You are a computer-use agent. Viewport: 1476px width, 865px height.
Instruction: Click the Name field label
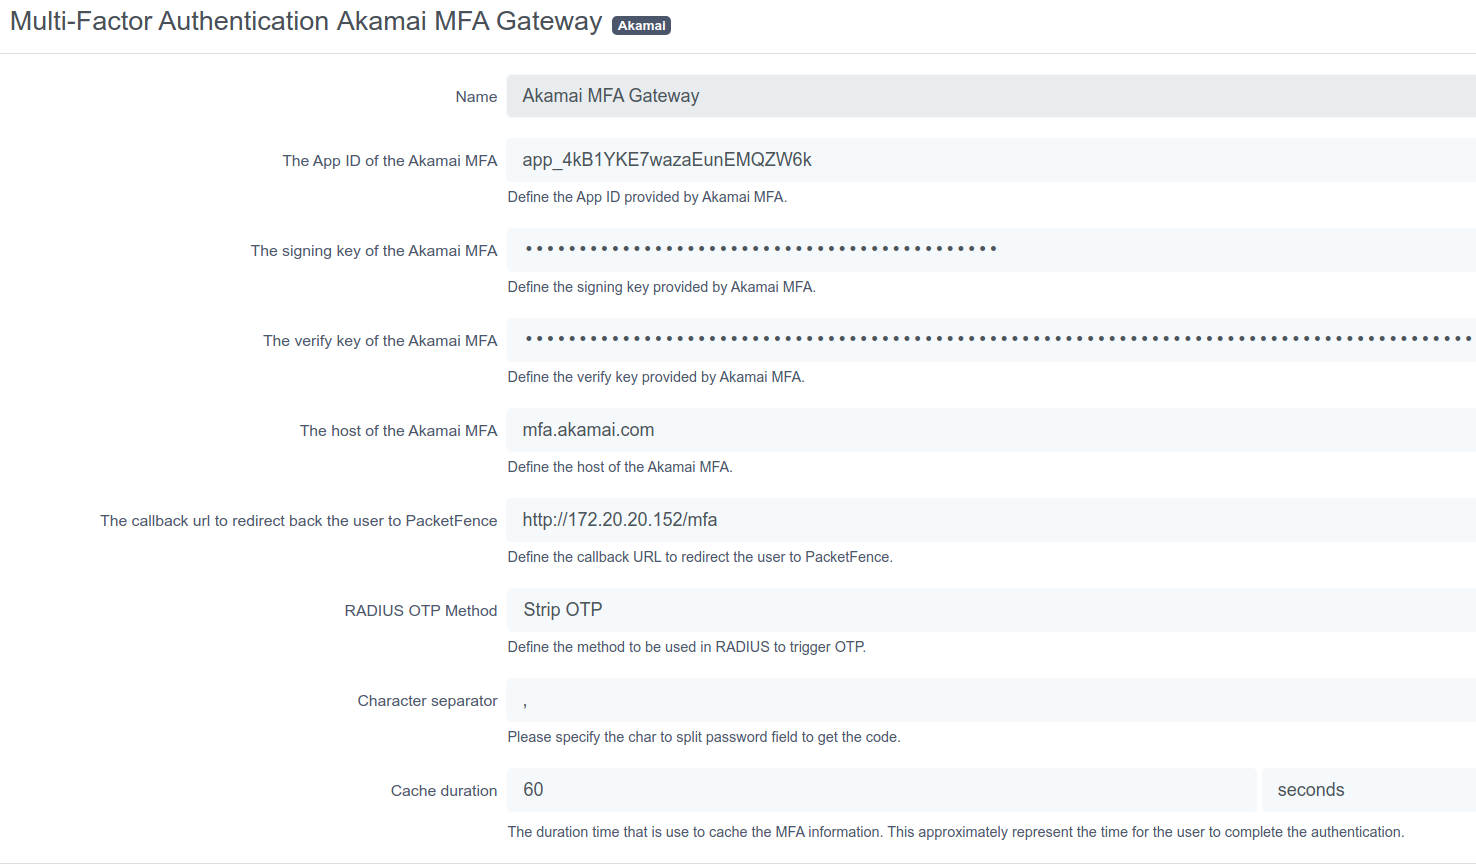pyautogui.click(x=476, y=96)
